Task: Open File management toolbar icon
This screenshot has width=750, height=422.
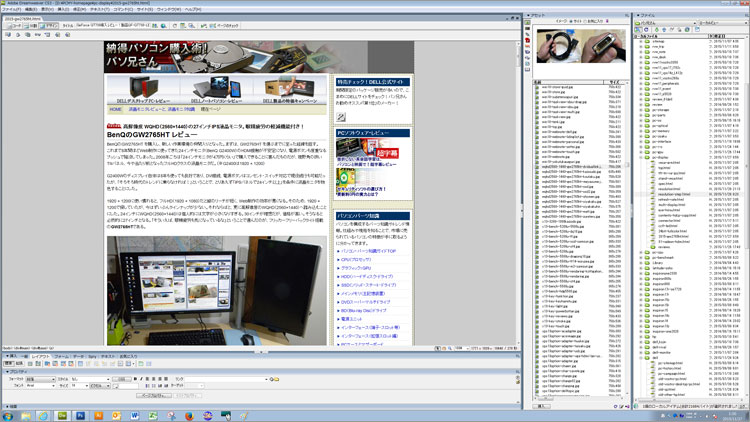Action: pos(155,26)
